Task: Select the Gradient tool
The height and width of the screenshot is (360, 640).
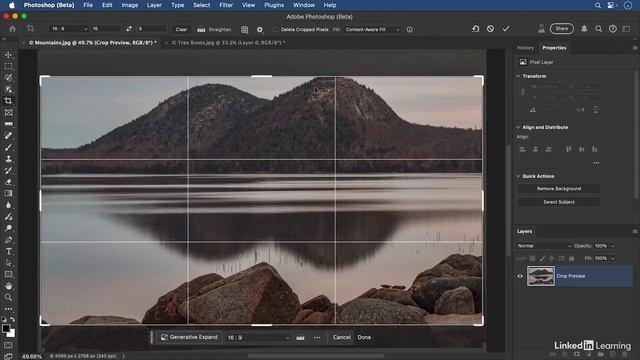Action: point(8,193)
